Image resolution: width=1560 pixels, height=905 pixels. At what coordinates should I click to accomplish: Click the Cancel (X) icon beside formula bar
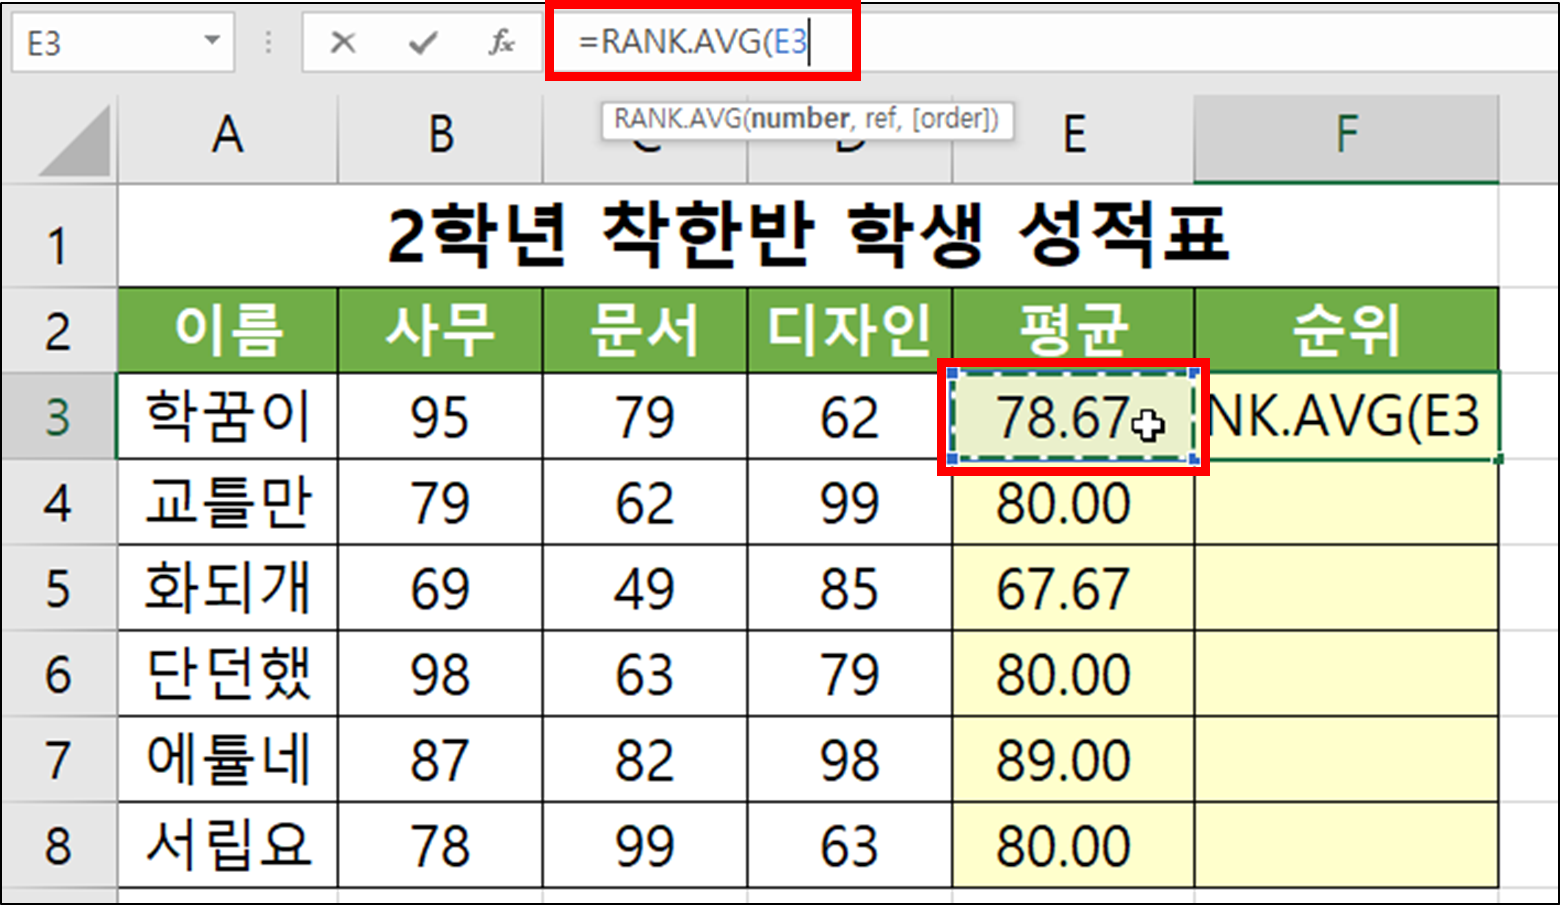(344, 42)
